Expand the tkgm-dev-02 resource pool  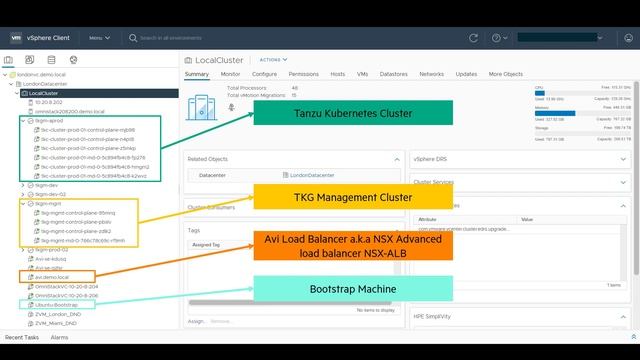pos(23,194)
